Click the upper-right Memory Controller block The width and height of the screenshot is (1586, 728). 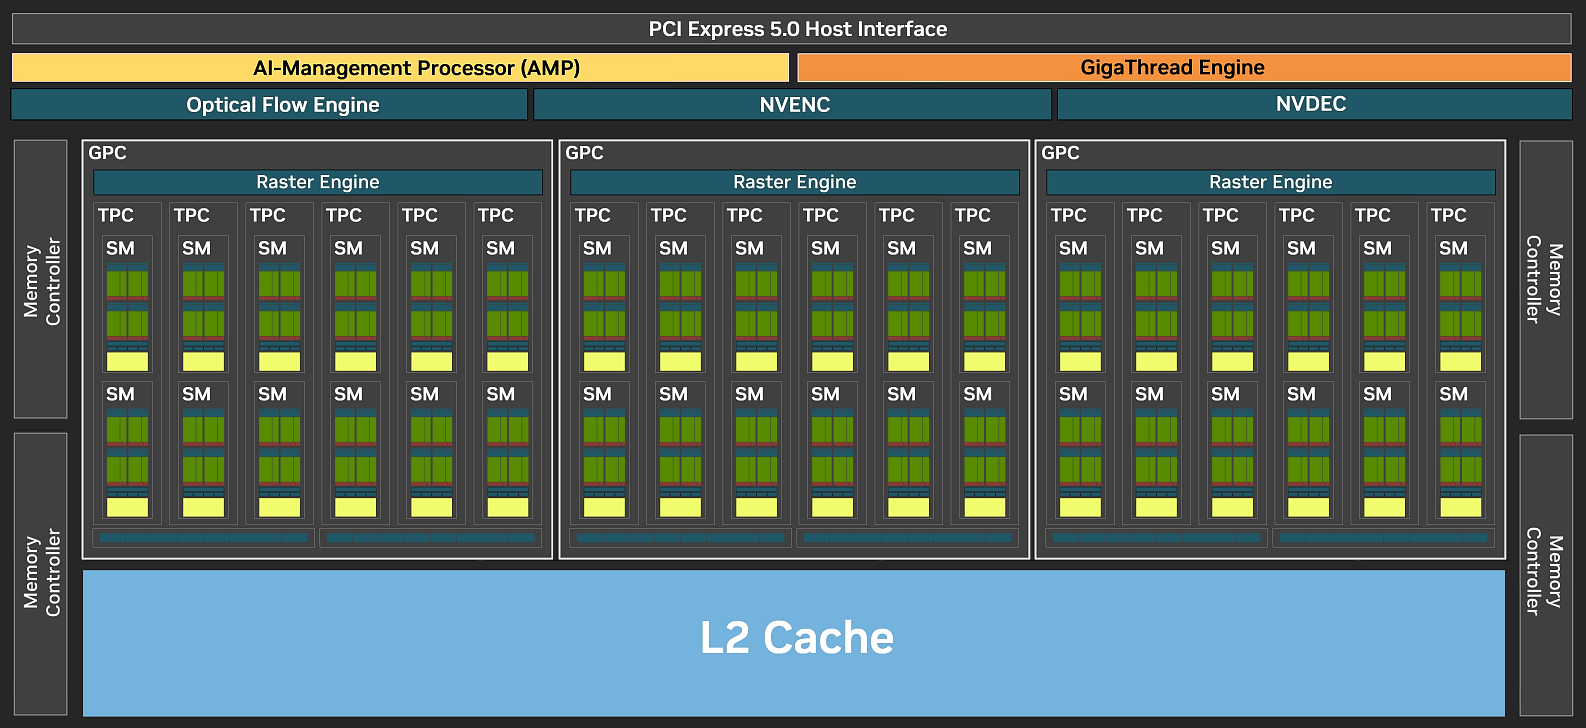1546,280
